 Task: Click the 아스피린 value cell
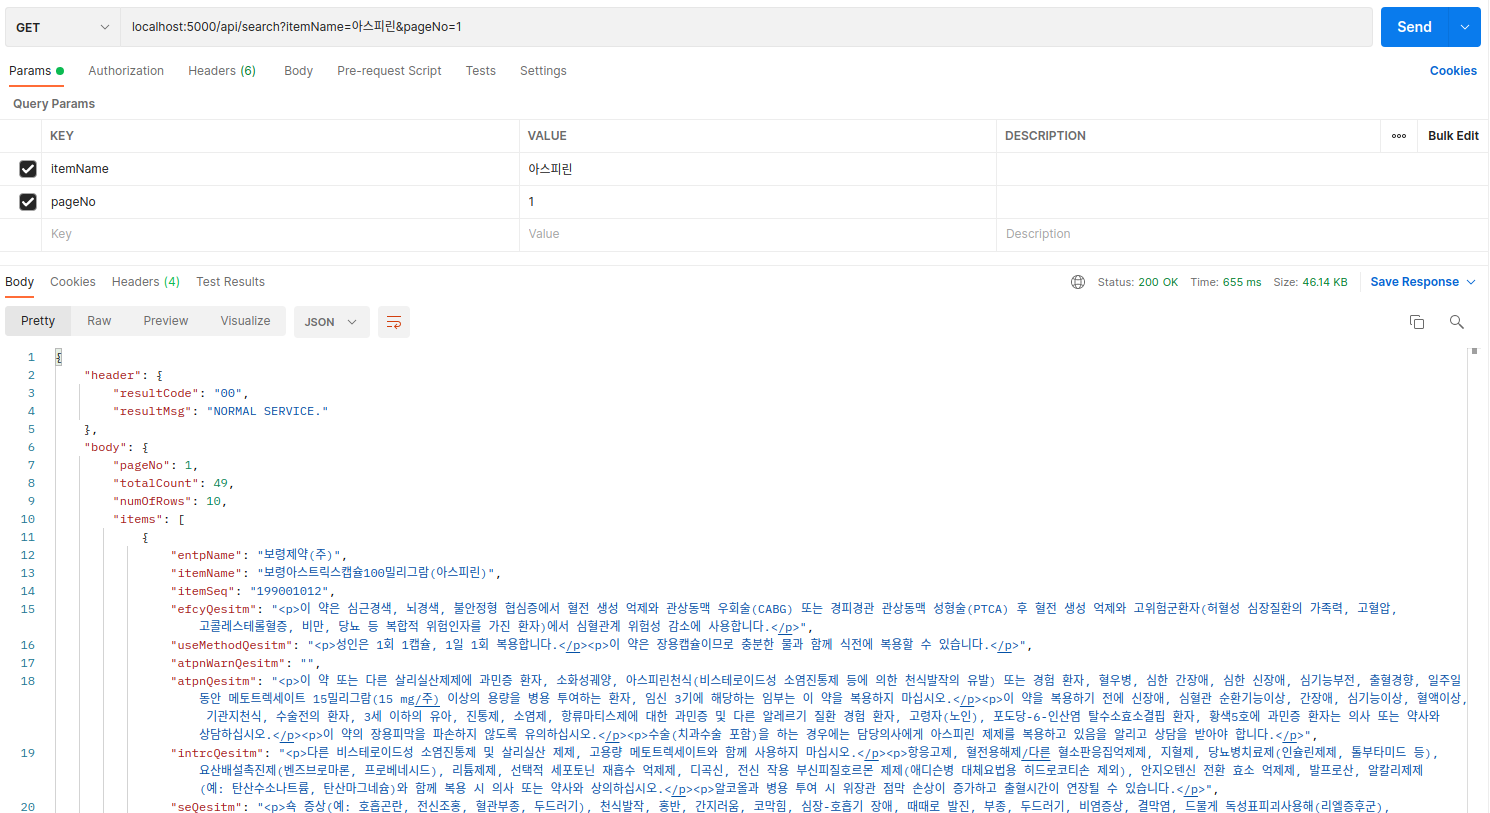[757, 169]
